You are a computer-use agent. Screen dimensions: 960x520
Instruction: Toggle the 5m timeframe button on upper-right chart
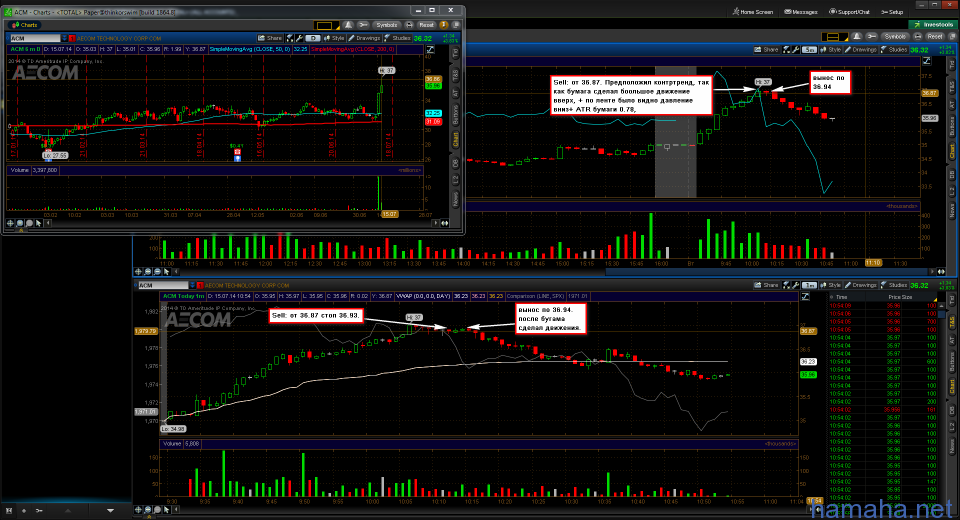pyautogui.click(x=810, y=48)
